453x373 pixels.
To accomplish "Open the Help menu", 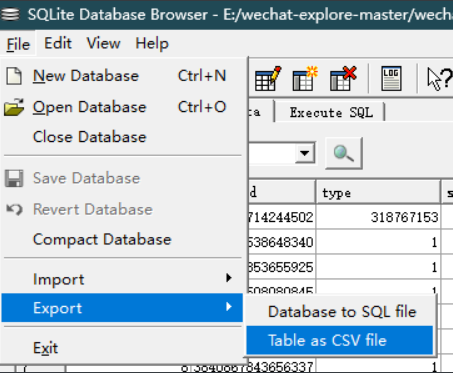I will tap(152, 43).
